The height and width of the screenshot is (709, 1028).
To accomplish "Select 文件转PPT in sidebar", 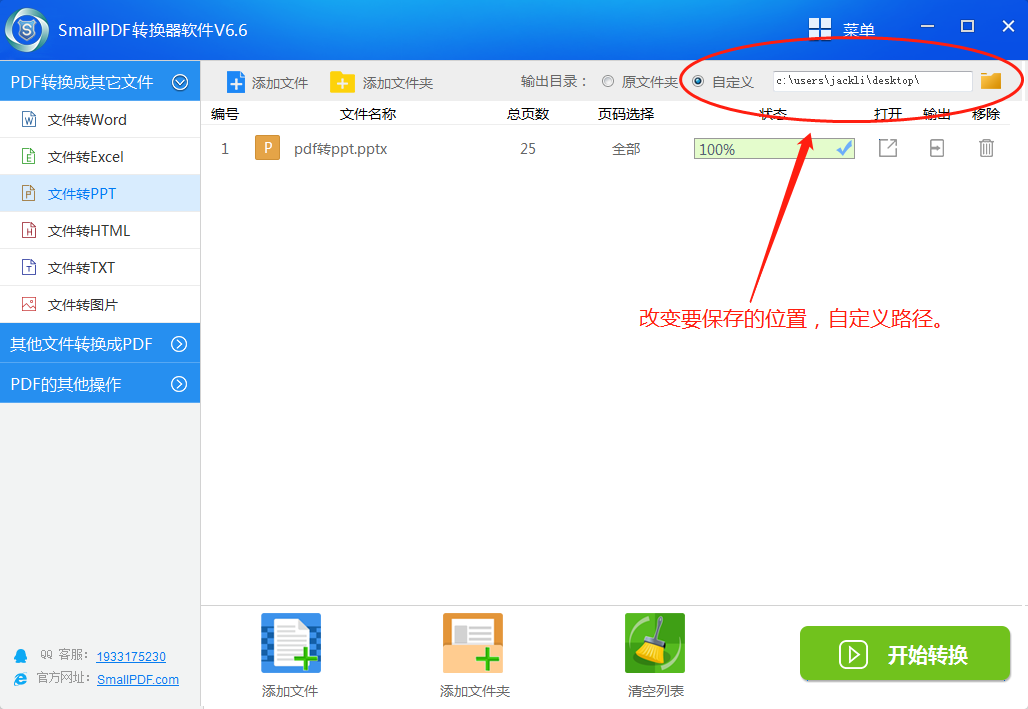I will pos(100,193).
